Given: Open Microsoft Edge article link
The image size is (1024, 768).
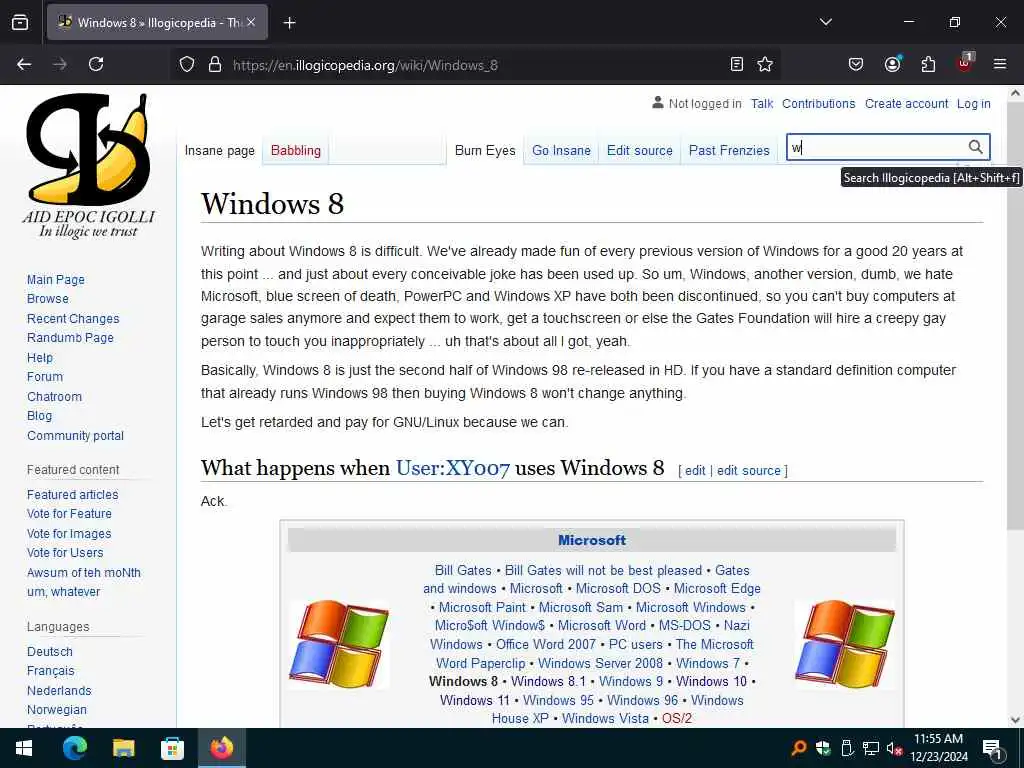Looking at the screenshot, I should [717, 588].
